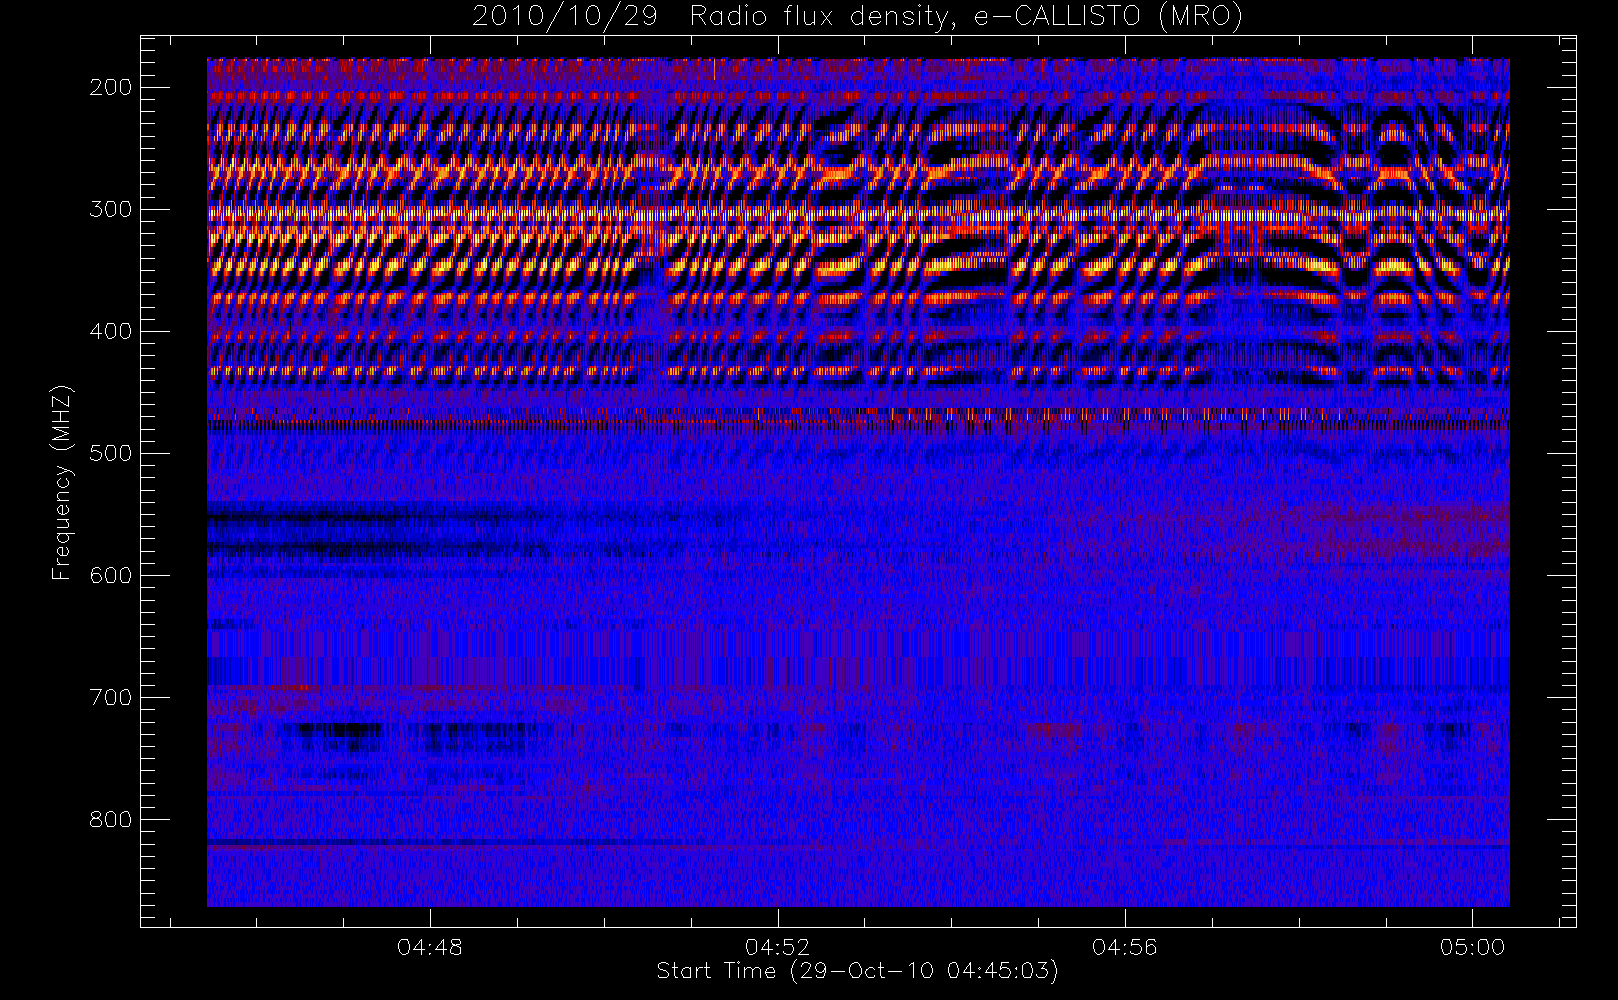Click the 04:52 time tick label
Image resolution: width=1618 pixels, height=1000 pixels.
pos(777,947)
